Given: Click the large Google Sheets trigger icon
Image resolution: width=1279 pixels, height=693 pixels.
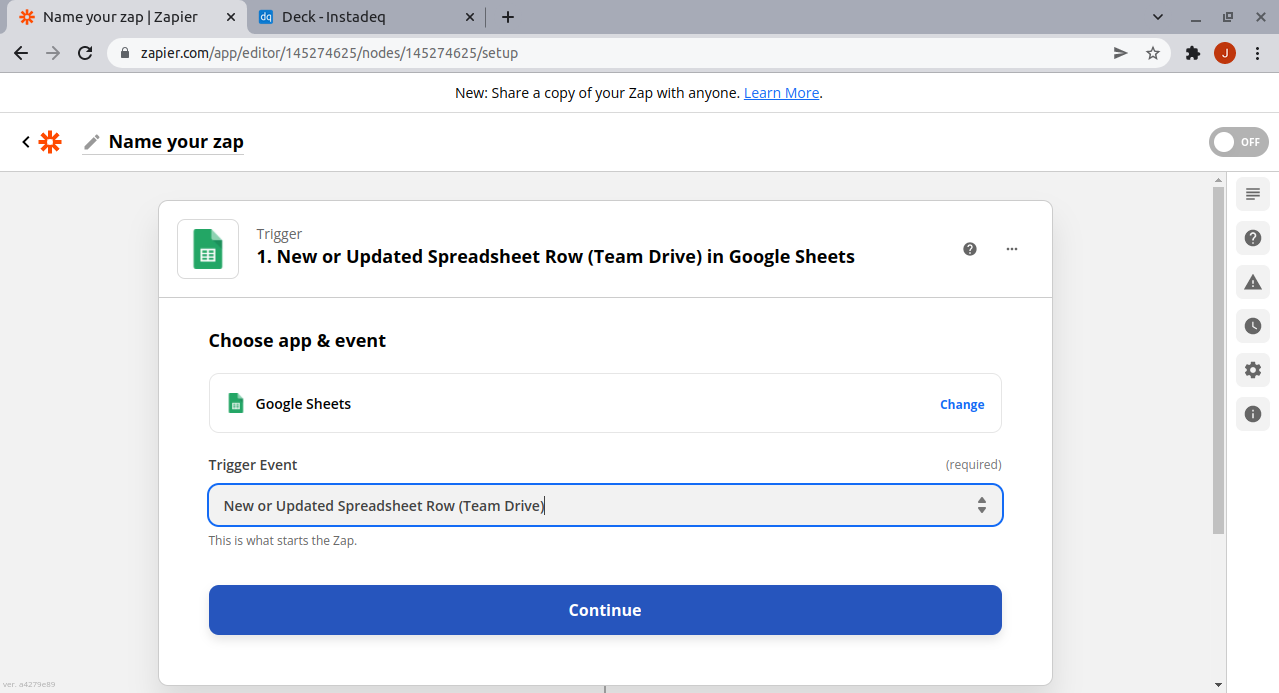Looking at the screenshot, I should click(x=208, y=249).
